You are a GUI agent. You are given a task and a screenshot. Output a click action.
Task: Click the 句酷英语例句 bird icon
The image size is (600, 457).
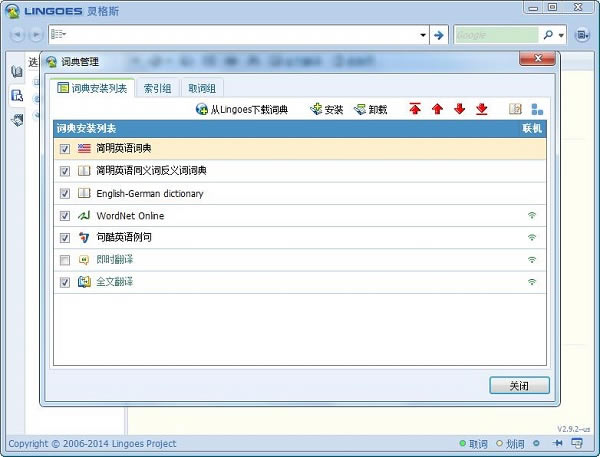[x=84, y=238]
